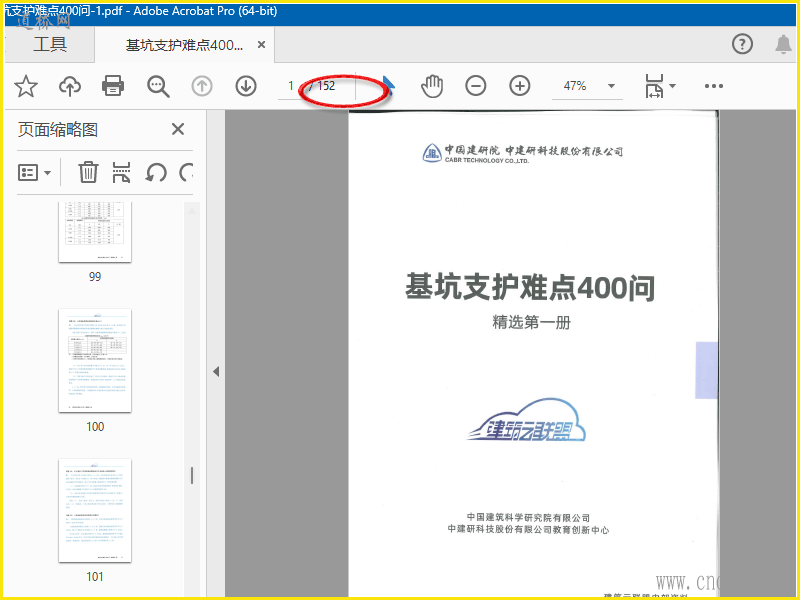
Task: Click the 页面缩略图 panel title
Action: pos(58,130)
